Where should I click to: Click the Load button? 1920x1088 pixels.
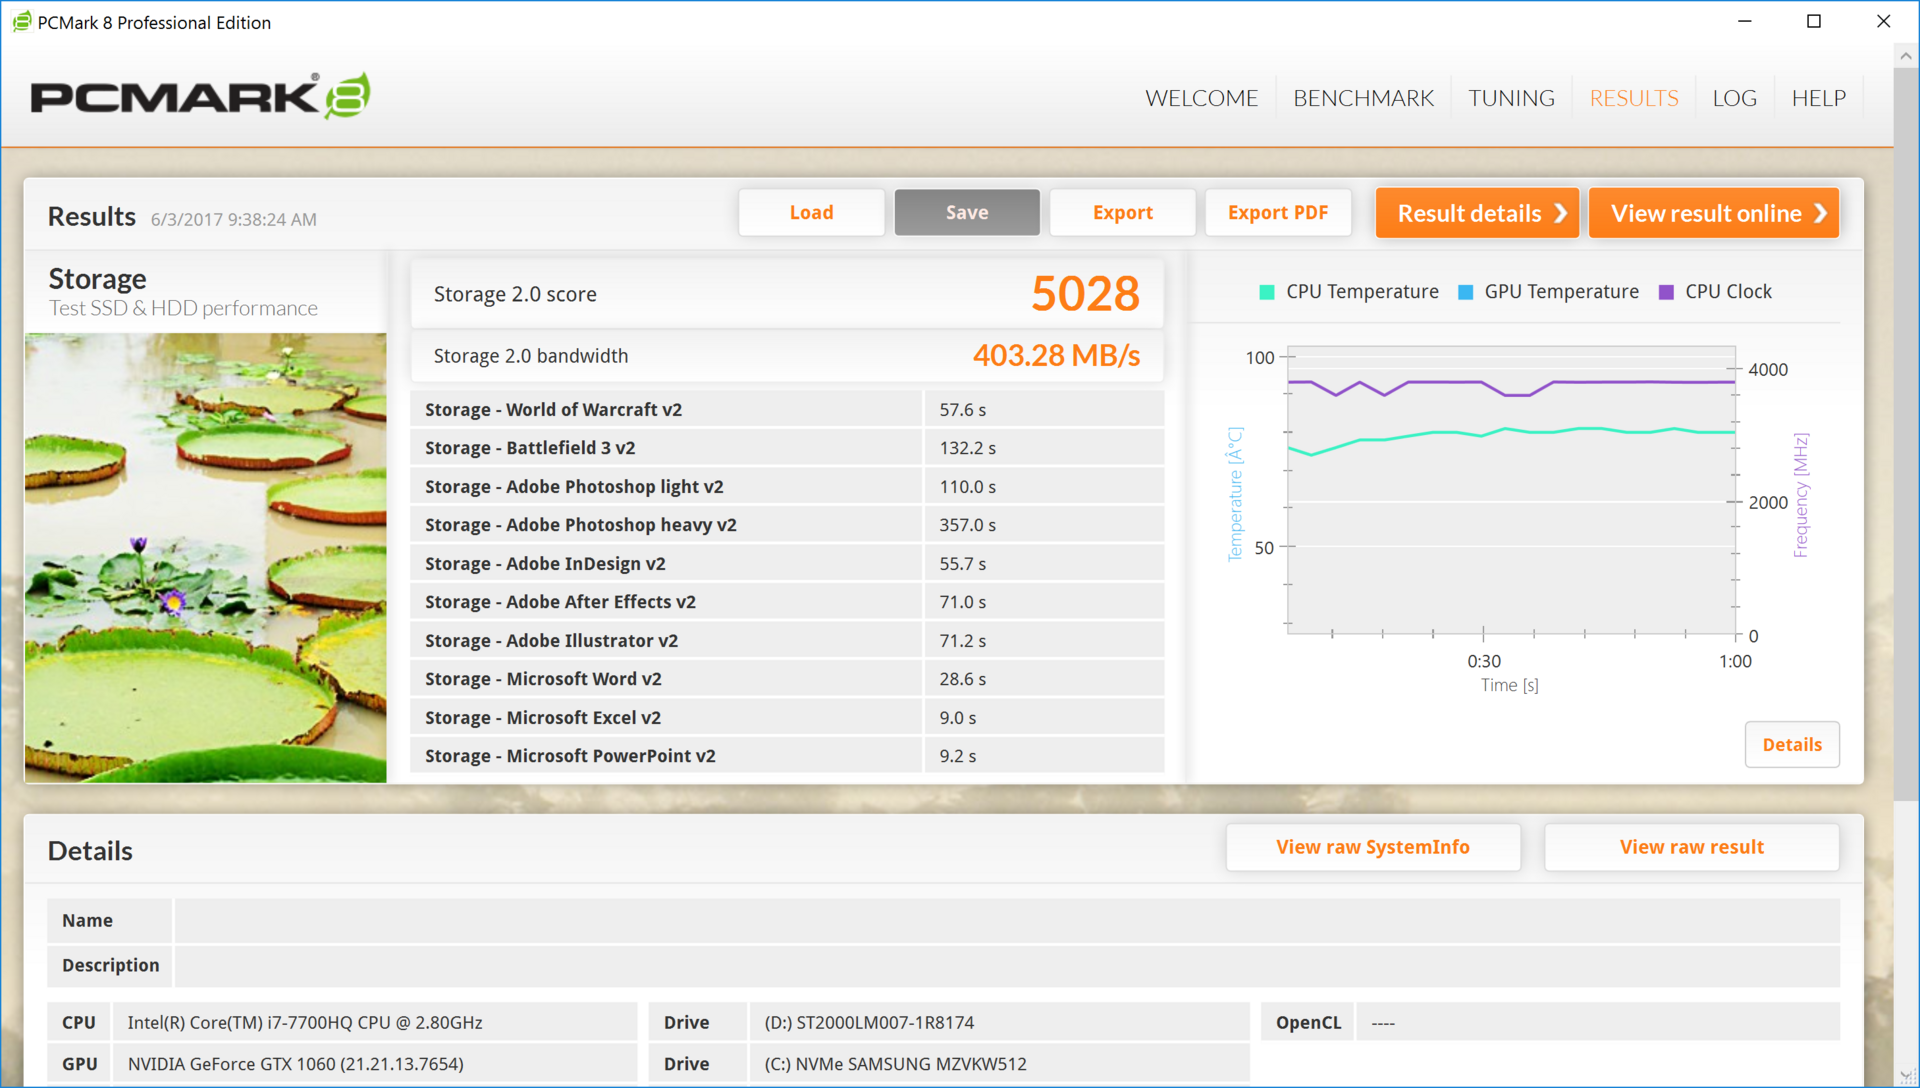tap(811, 212)
